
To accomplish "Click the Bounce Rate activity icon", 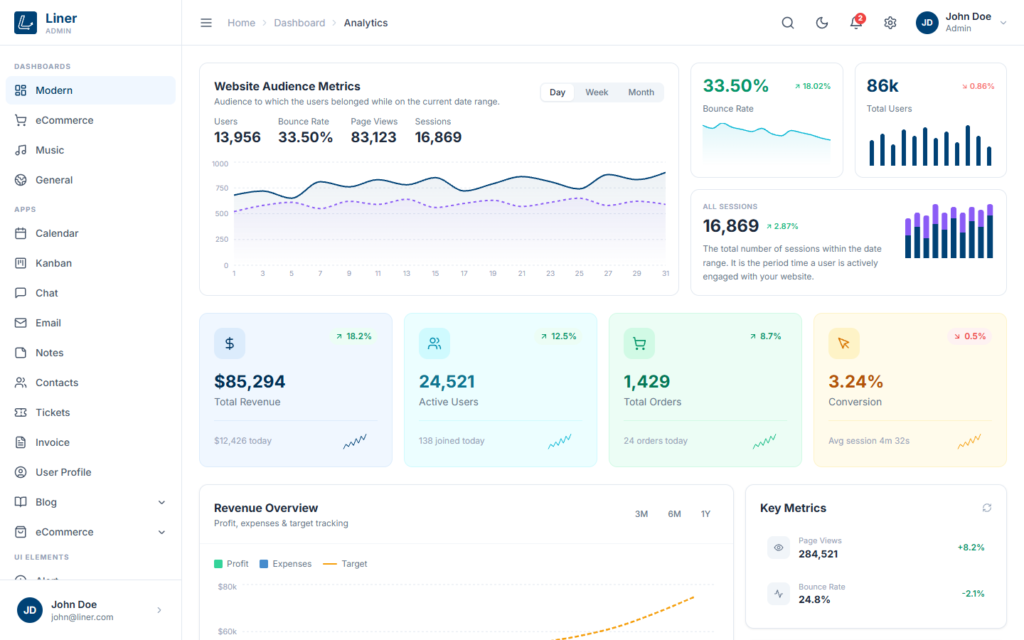I will 778,594.
